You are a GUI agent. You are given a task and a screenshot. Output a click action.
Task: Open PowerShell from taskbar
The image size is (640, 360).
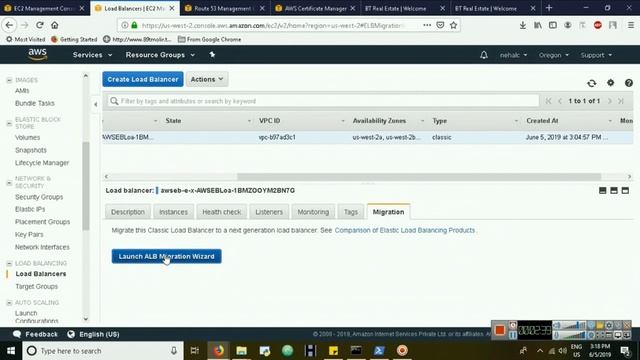point(379,350)
